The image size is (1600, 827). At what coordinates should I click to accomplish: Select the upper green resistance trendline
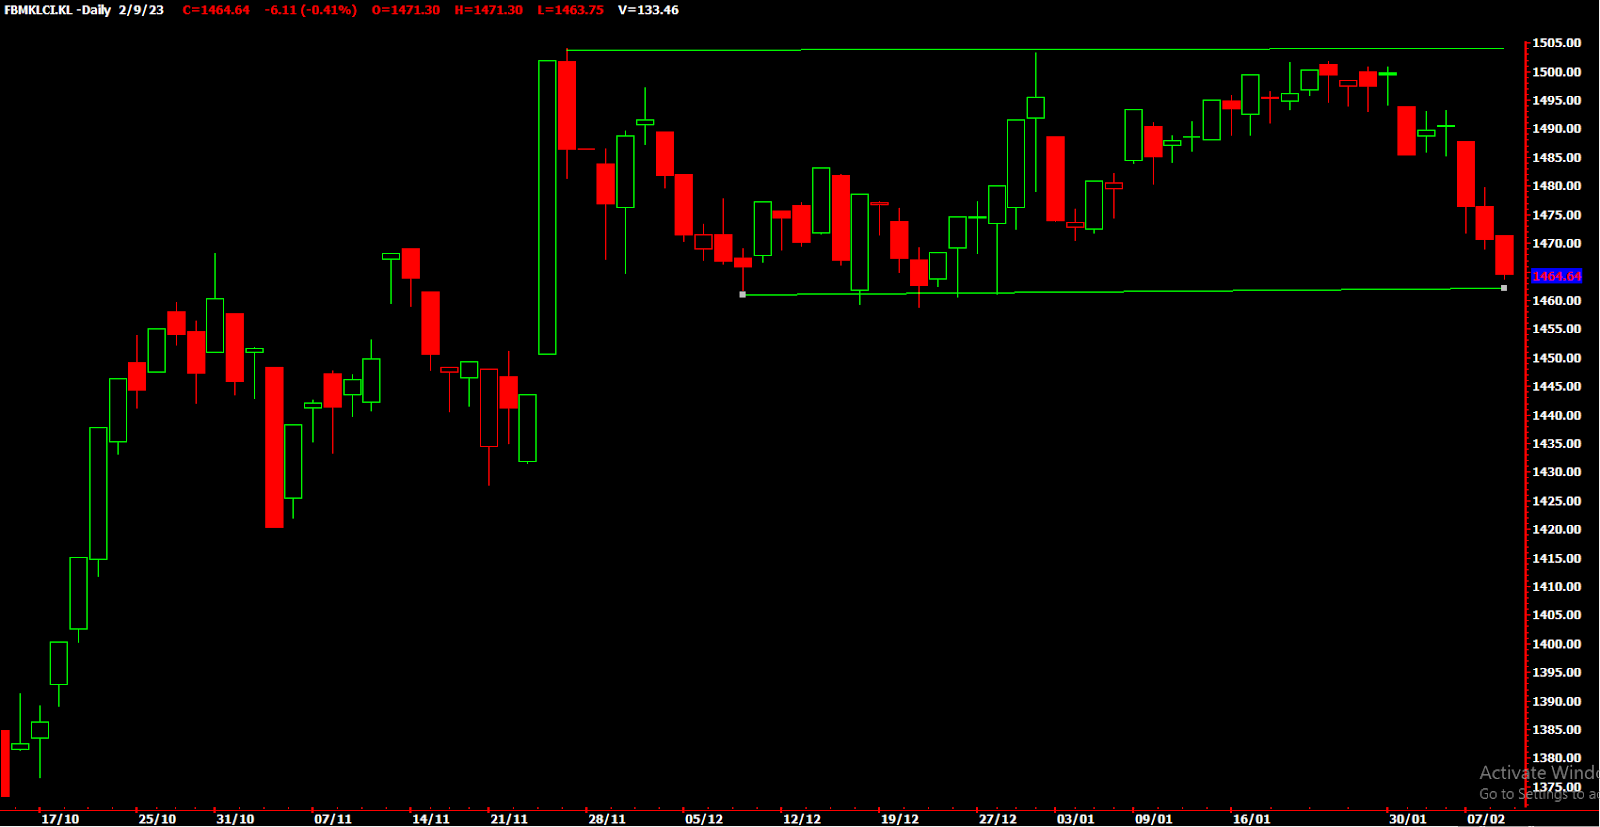coord(1035,49)
